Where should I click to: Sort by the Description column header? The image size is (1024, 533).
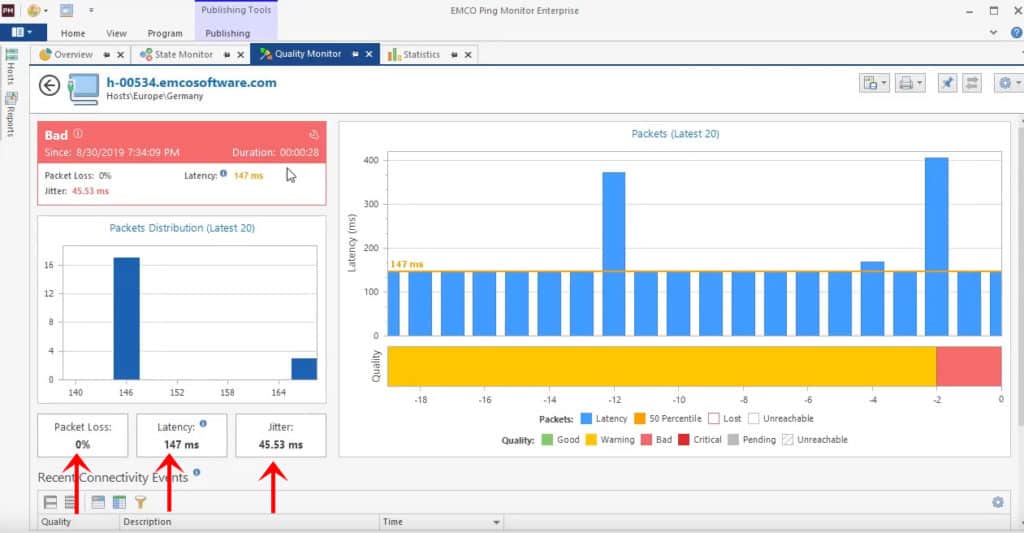pyautogui.click(x=249, y=522)
